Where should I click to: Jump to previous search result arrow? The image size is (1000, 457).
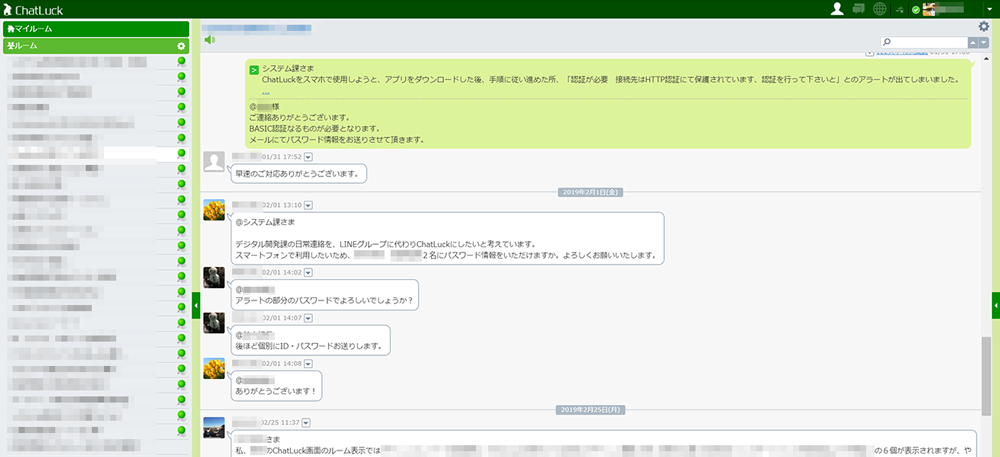coord(973,42)
